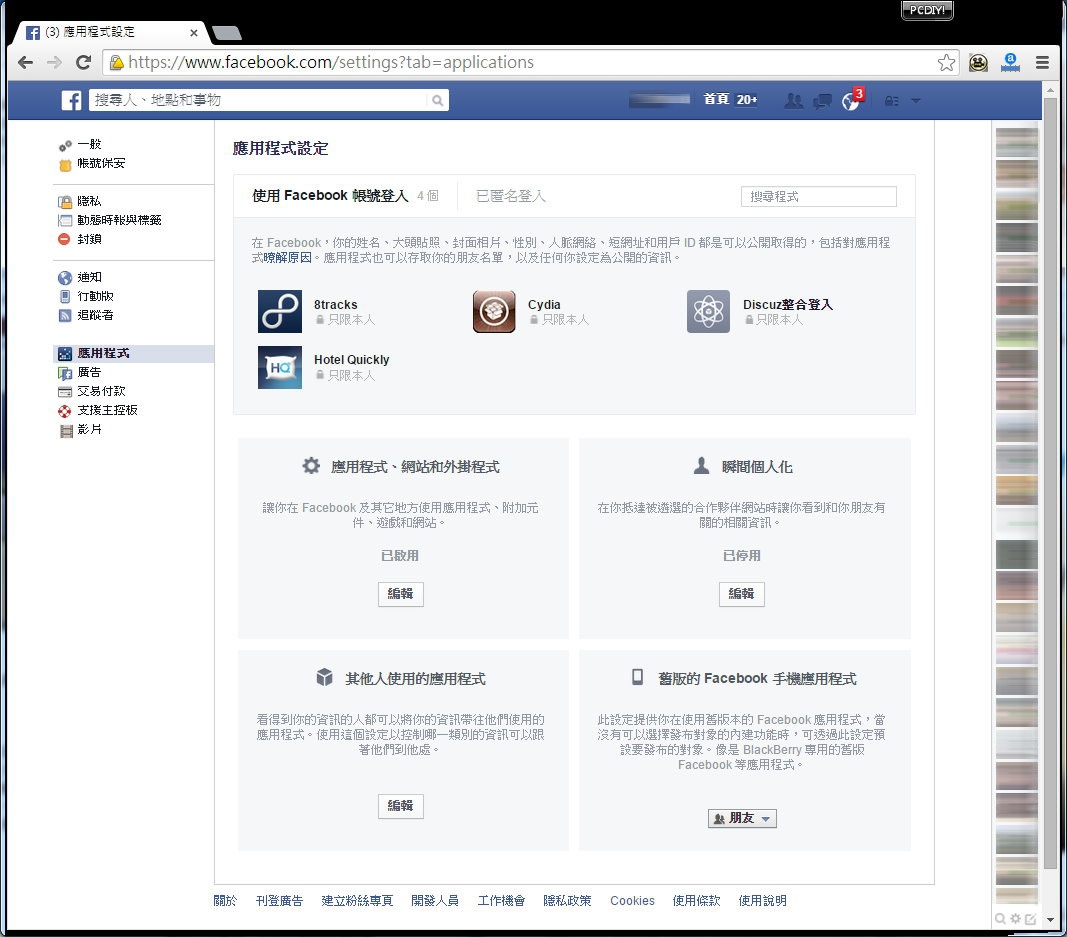
Task: Click the 8tracks app icon
Action: click(x=280, y=312)
